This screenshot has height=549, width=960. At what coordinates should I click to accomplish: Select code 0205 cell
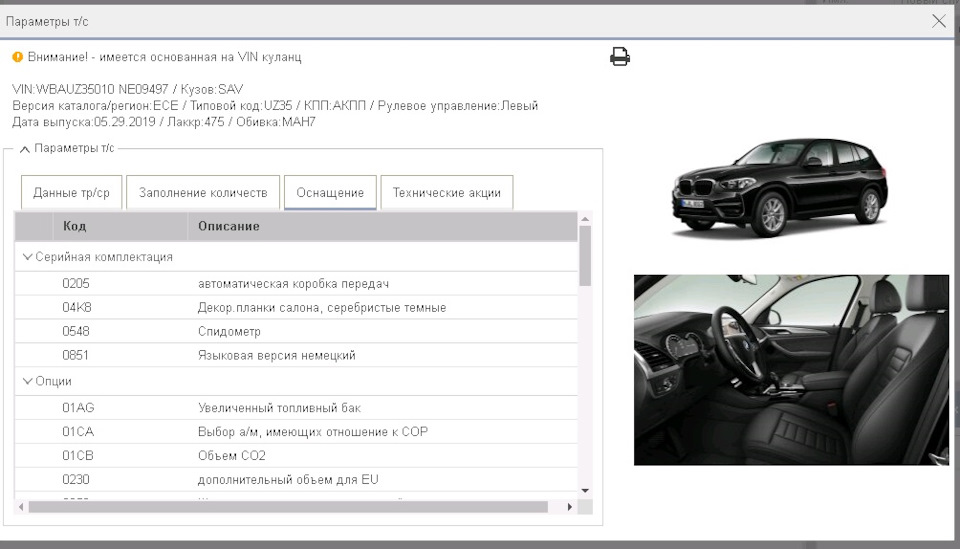[x=76, y=283]
